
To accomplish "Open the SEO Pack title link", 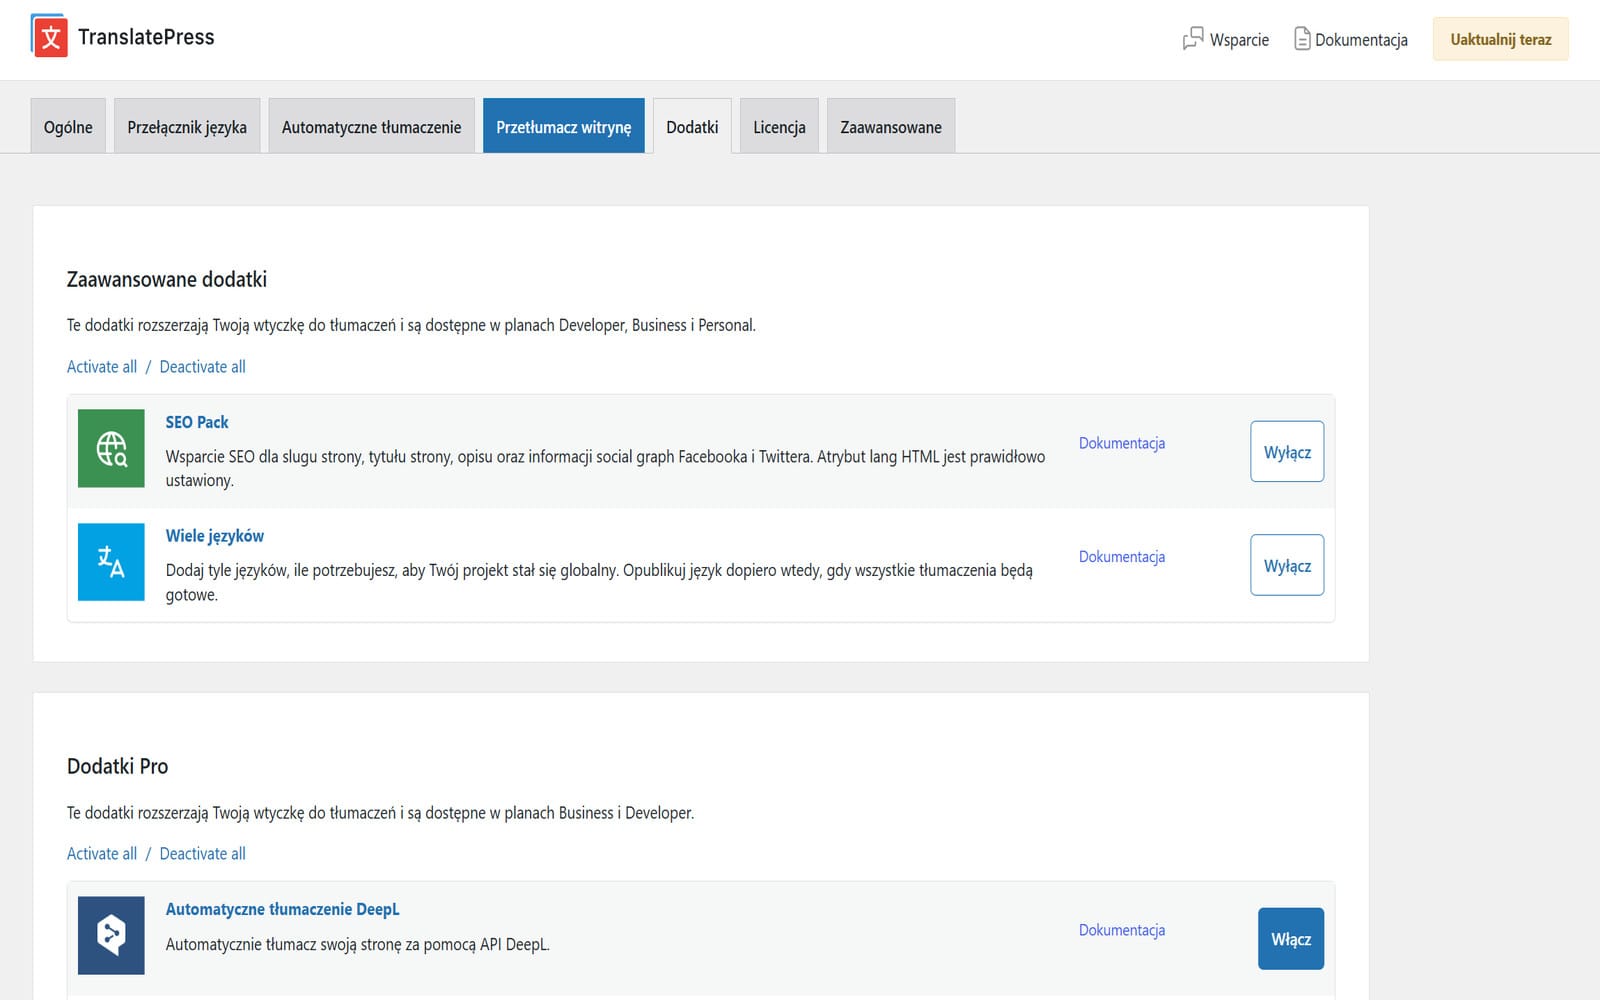I will coord(197,422).
